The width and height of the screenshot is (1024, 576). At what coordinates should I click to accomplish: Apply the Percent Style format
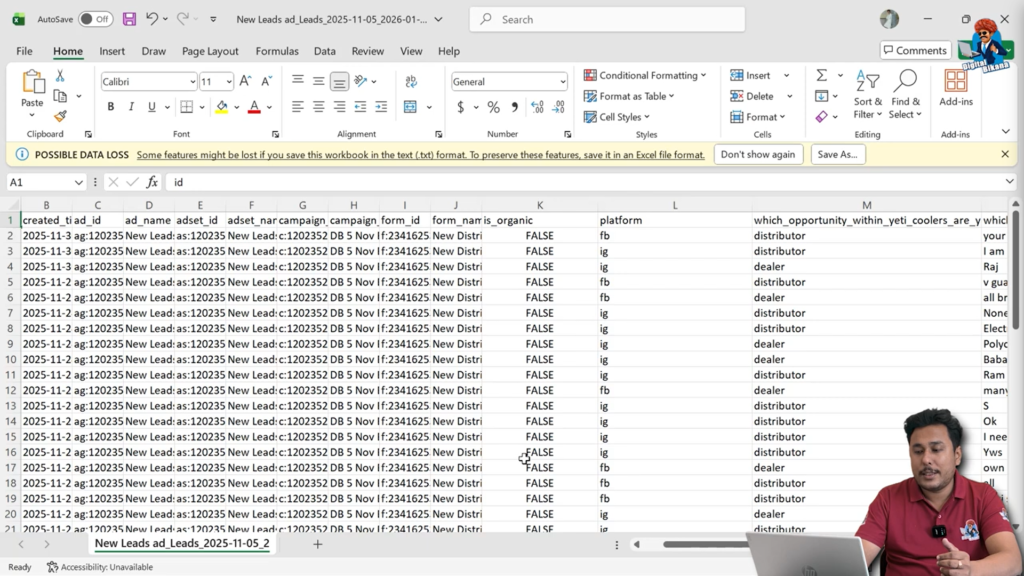point(493,107)
